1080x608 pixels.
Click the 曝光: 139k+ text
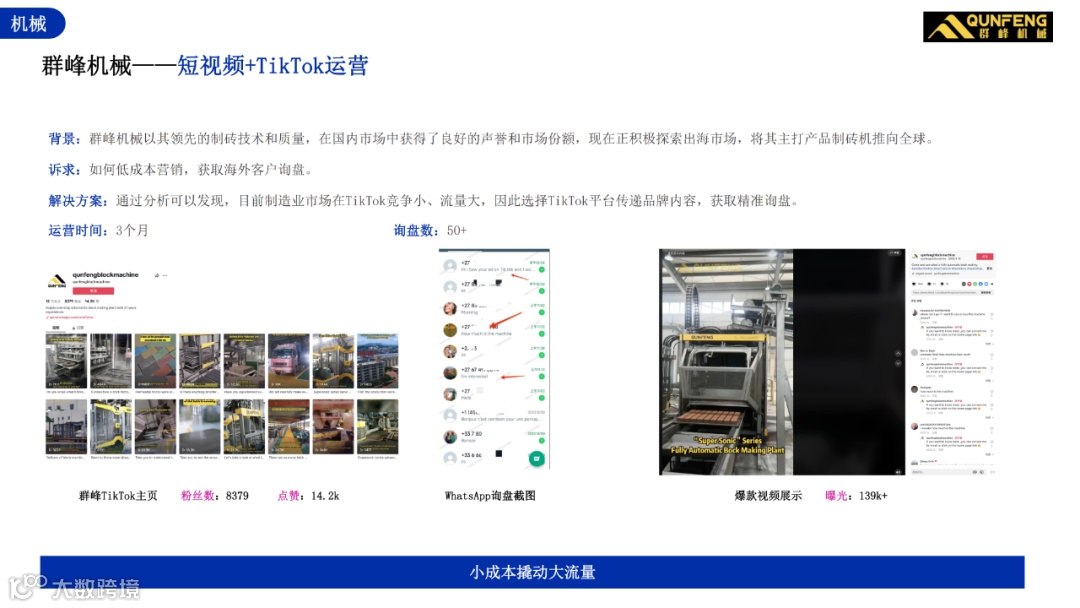[856, 496]
